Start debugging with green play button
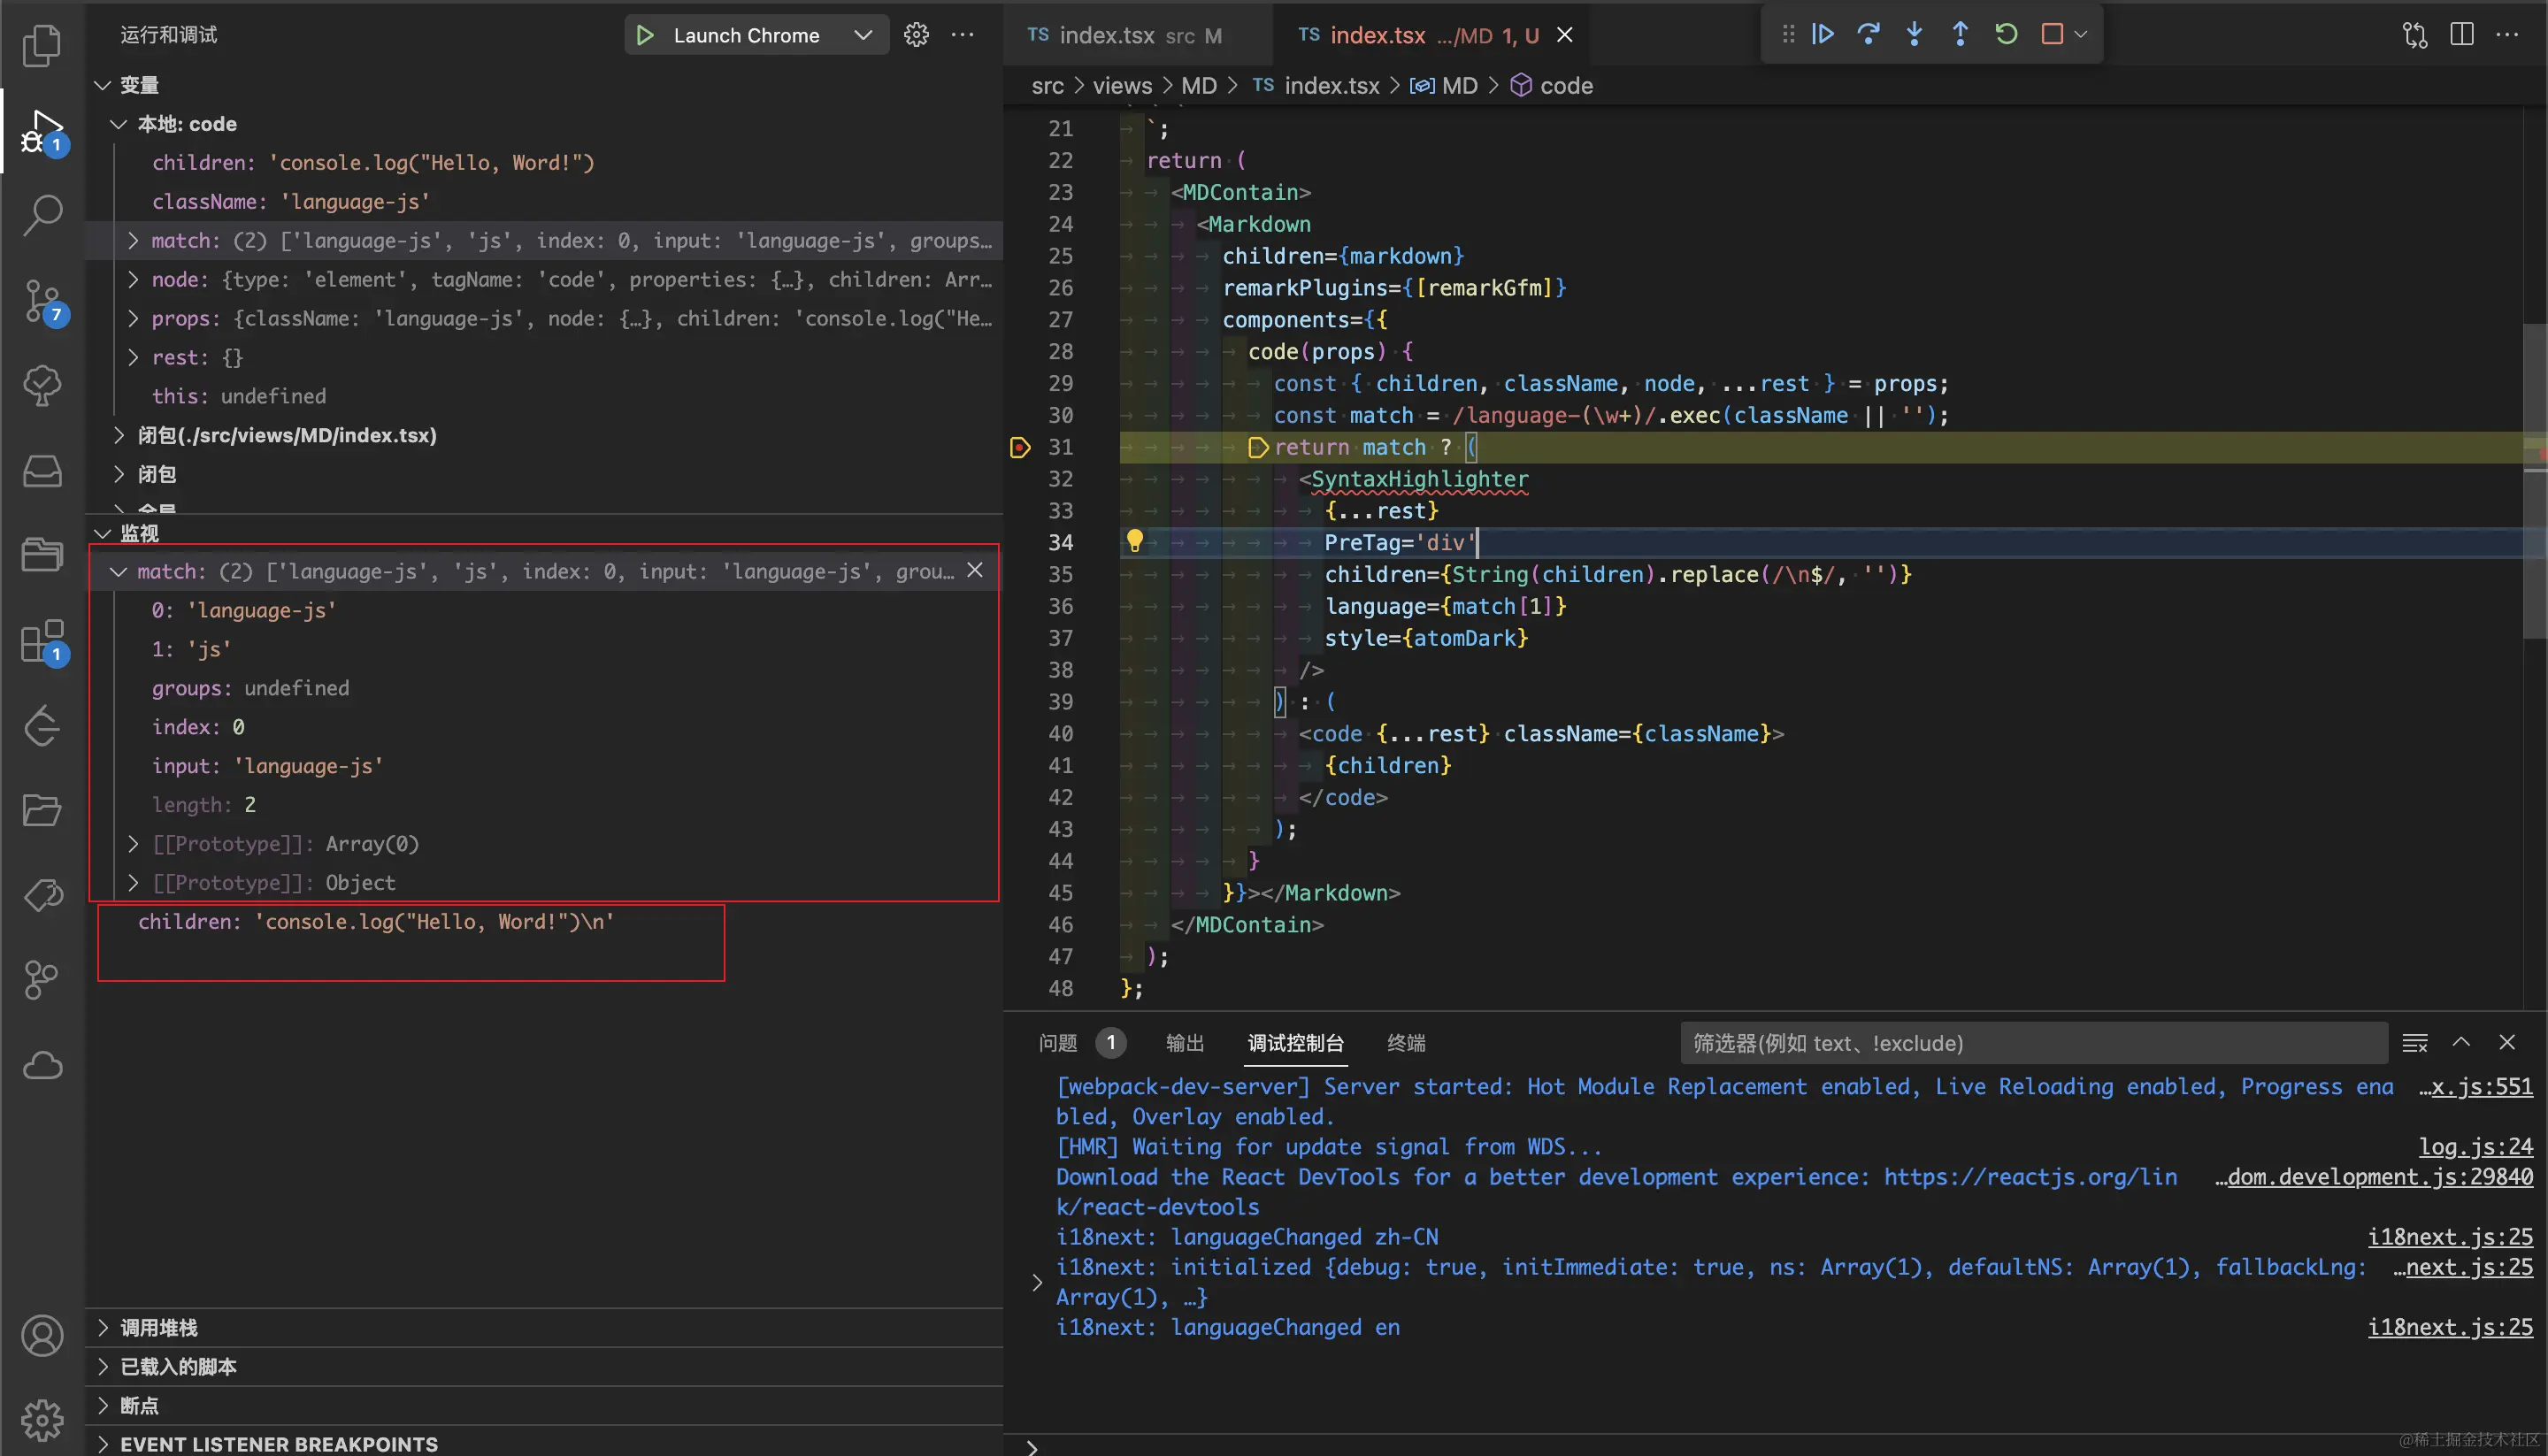 click(645, 35)
